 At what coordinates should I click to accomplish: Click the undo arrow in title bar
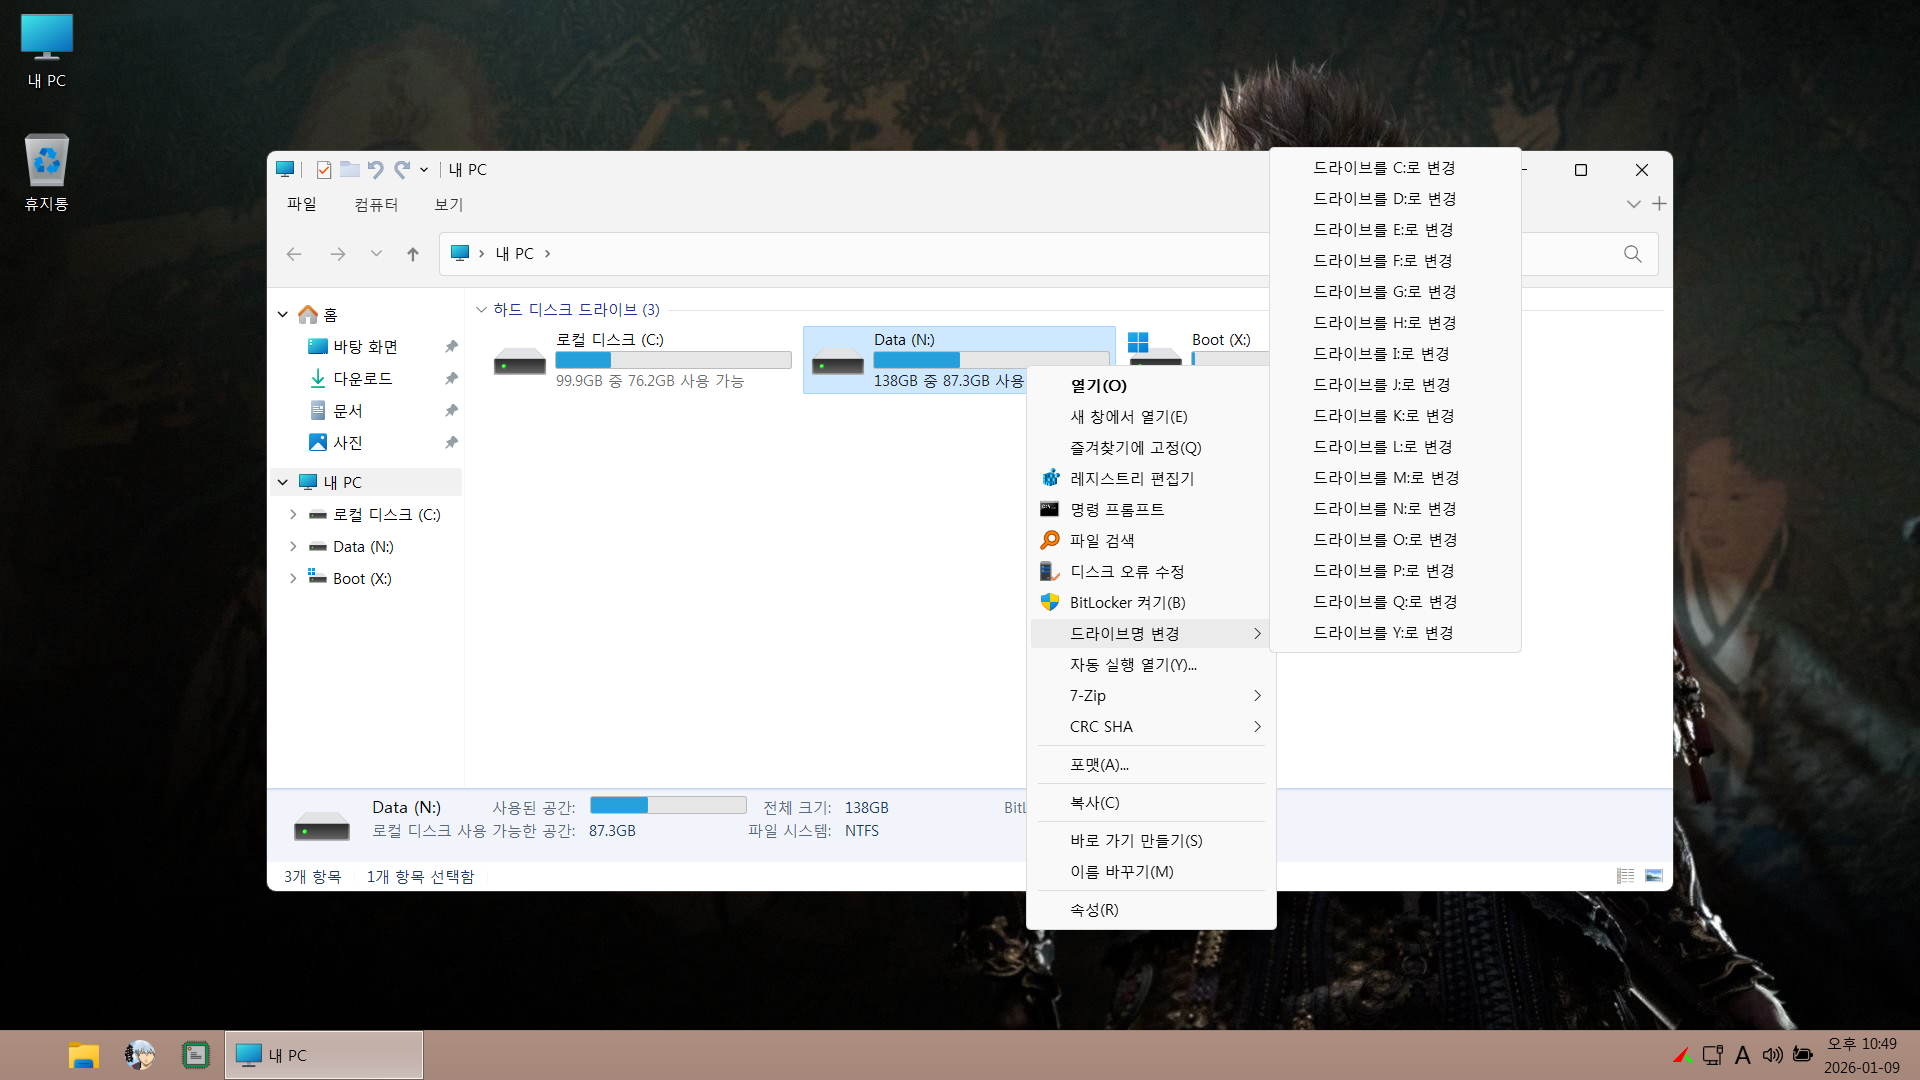click(376, 170)
